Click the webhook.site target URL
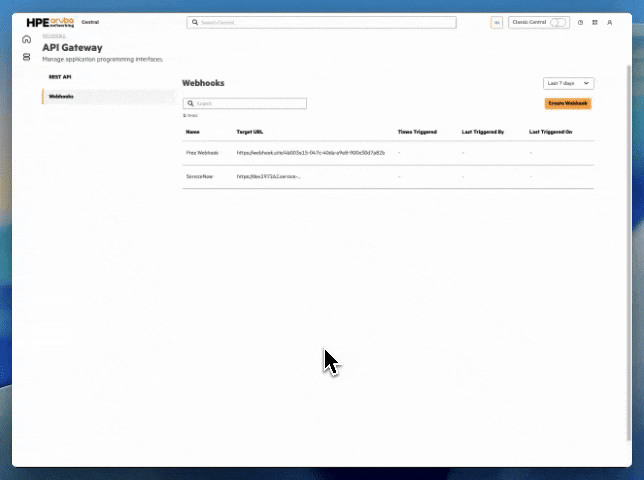The image size is (644, 480). [x=311, y=153]
